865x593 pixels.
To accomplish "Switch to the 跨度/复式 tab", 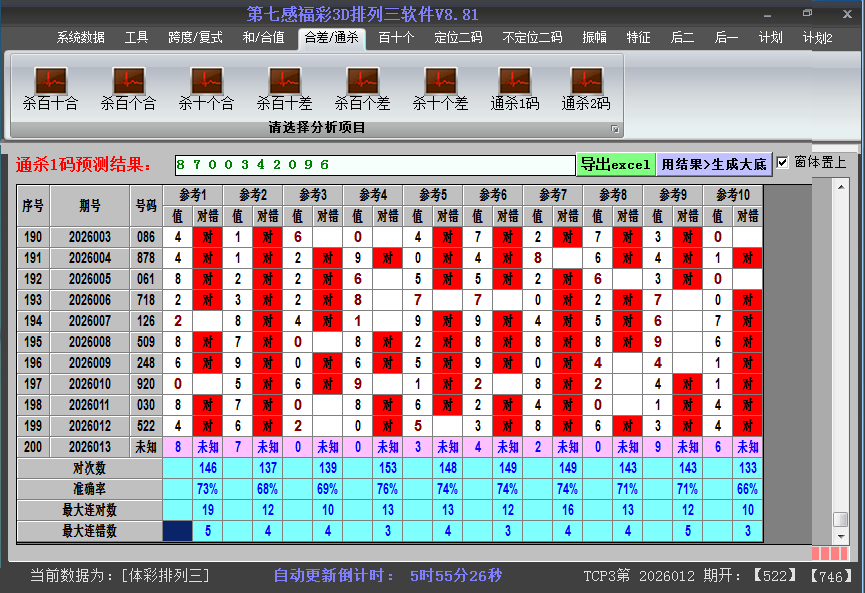I will tap(195, 38).
